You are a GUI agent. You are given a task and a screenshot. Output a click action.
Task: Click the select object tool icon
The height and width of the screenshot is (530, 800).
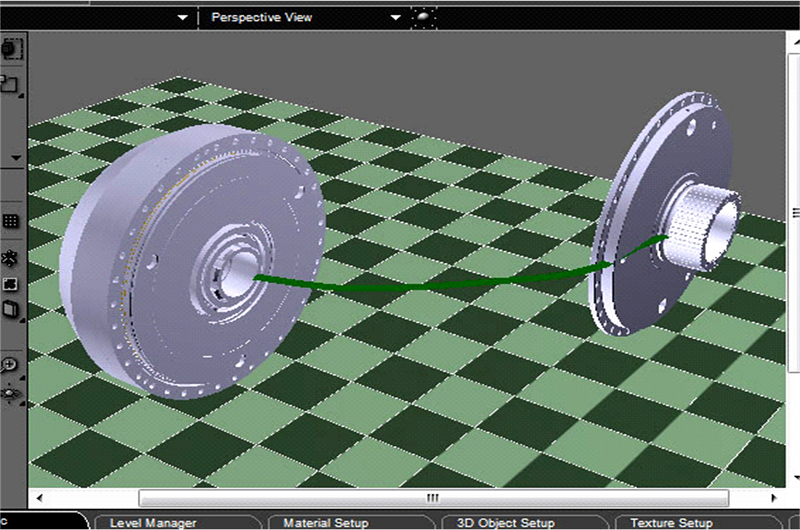pos(11,48)
